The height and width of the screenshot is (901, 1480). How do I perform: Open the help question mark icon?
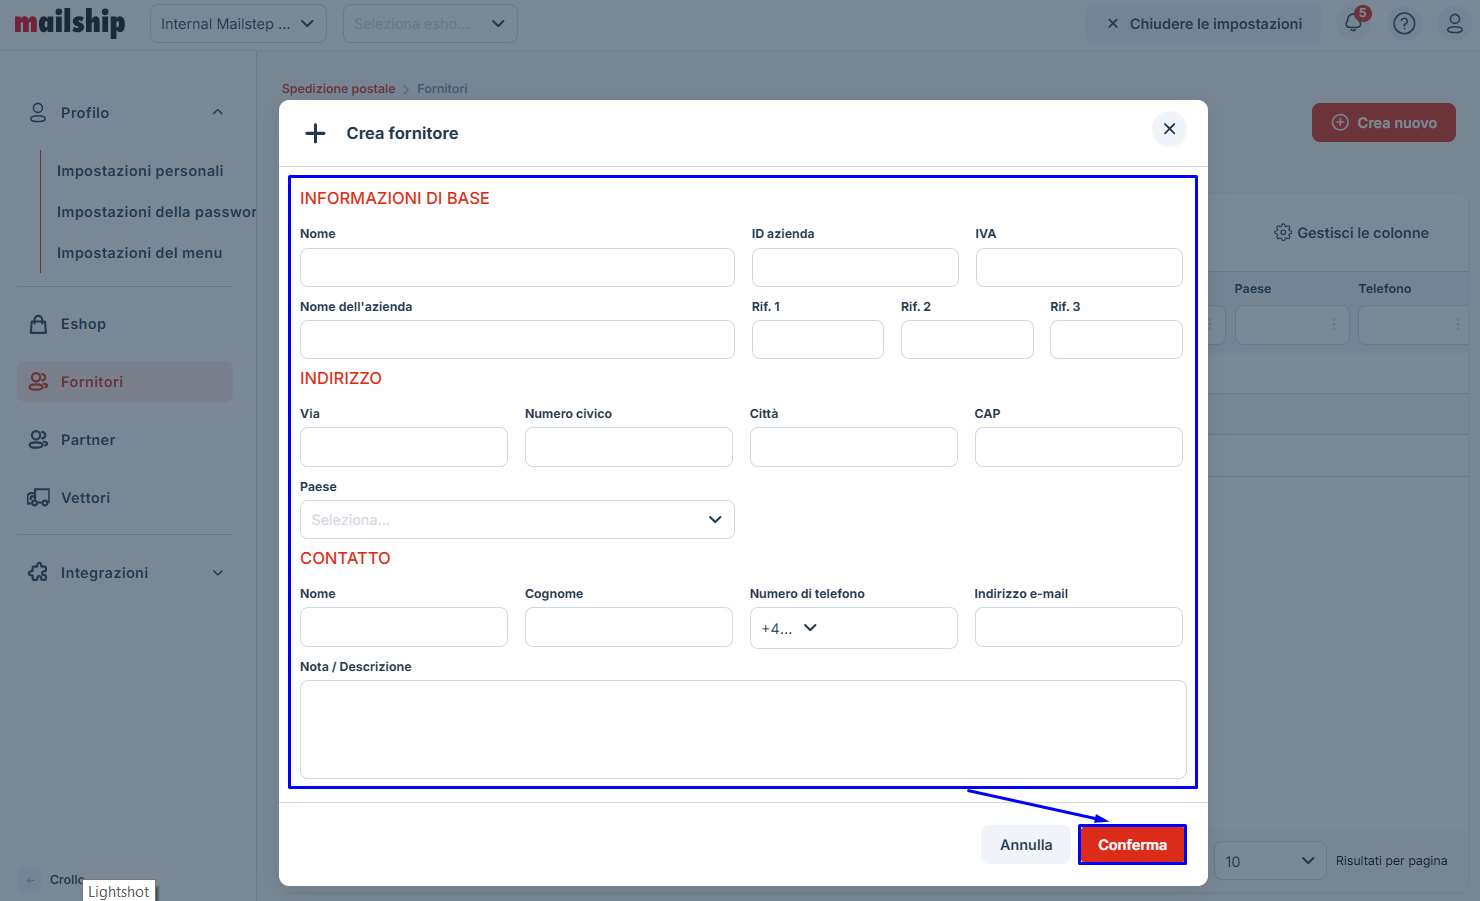[1404, 23]
